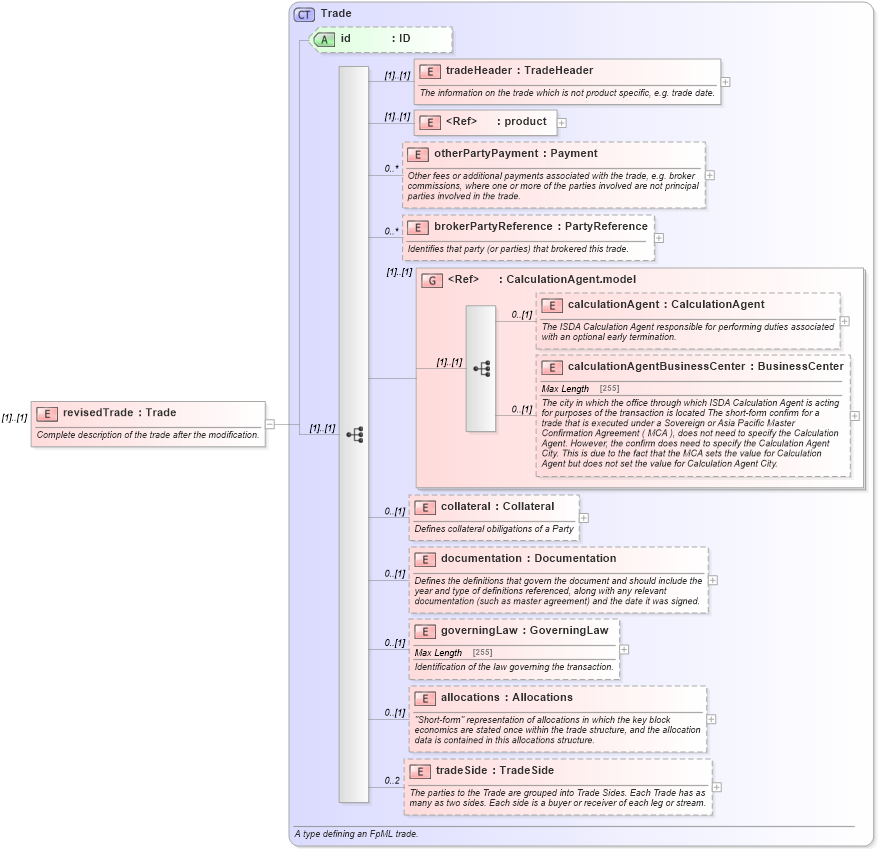Click 'Defines collateral obiligations of a Party'
Image resolution: width=878 pixels, height=849 pixels.
coord(494,529)
